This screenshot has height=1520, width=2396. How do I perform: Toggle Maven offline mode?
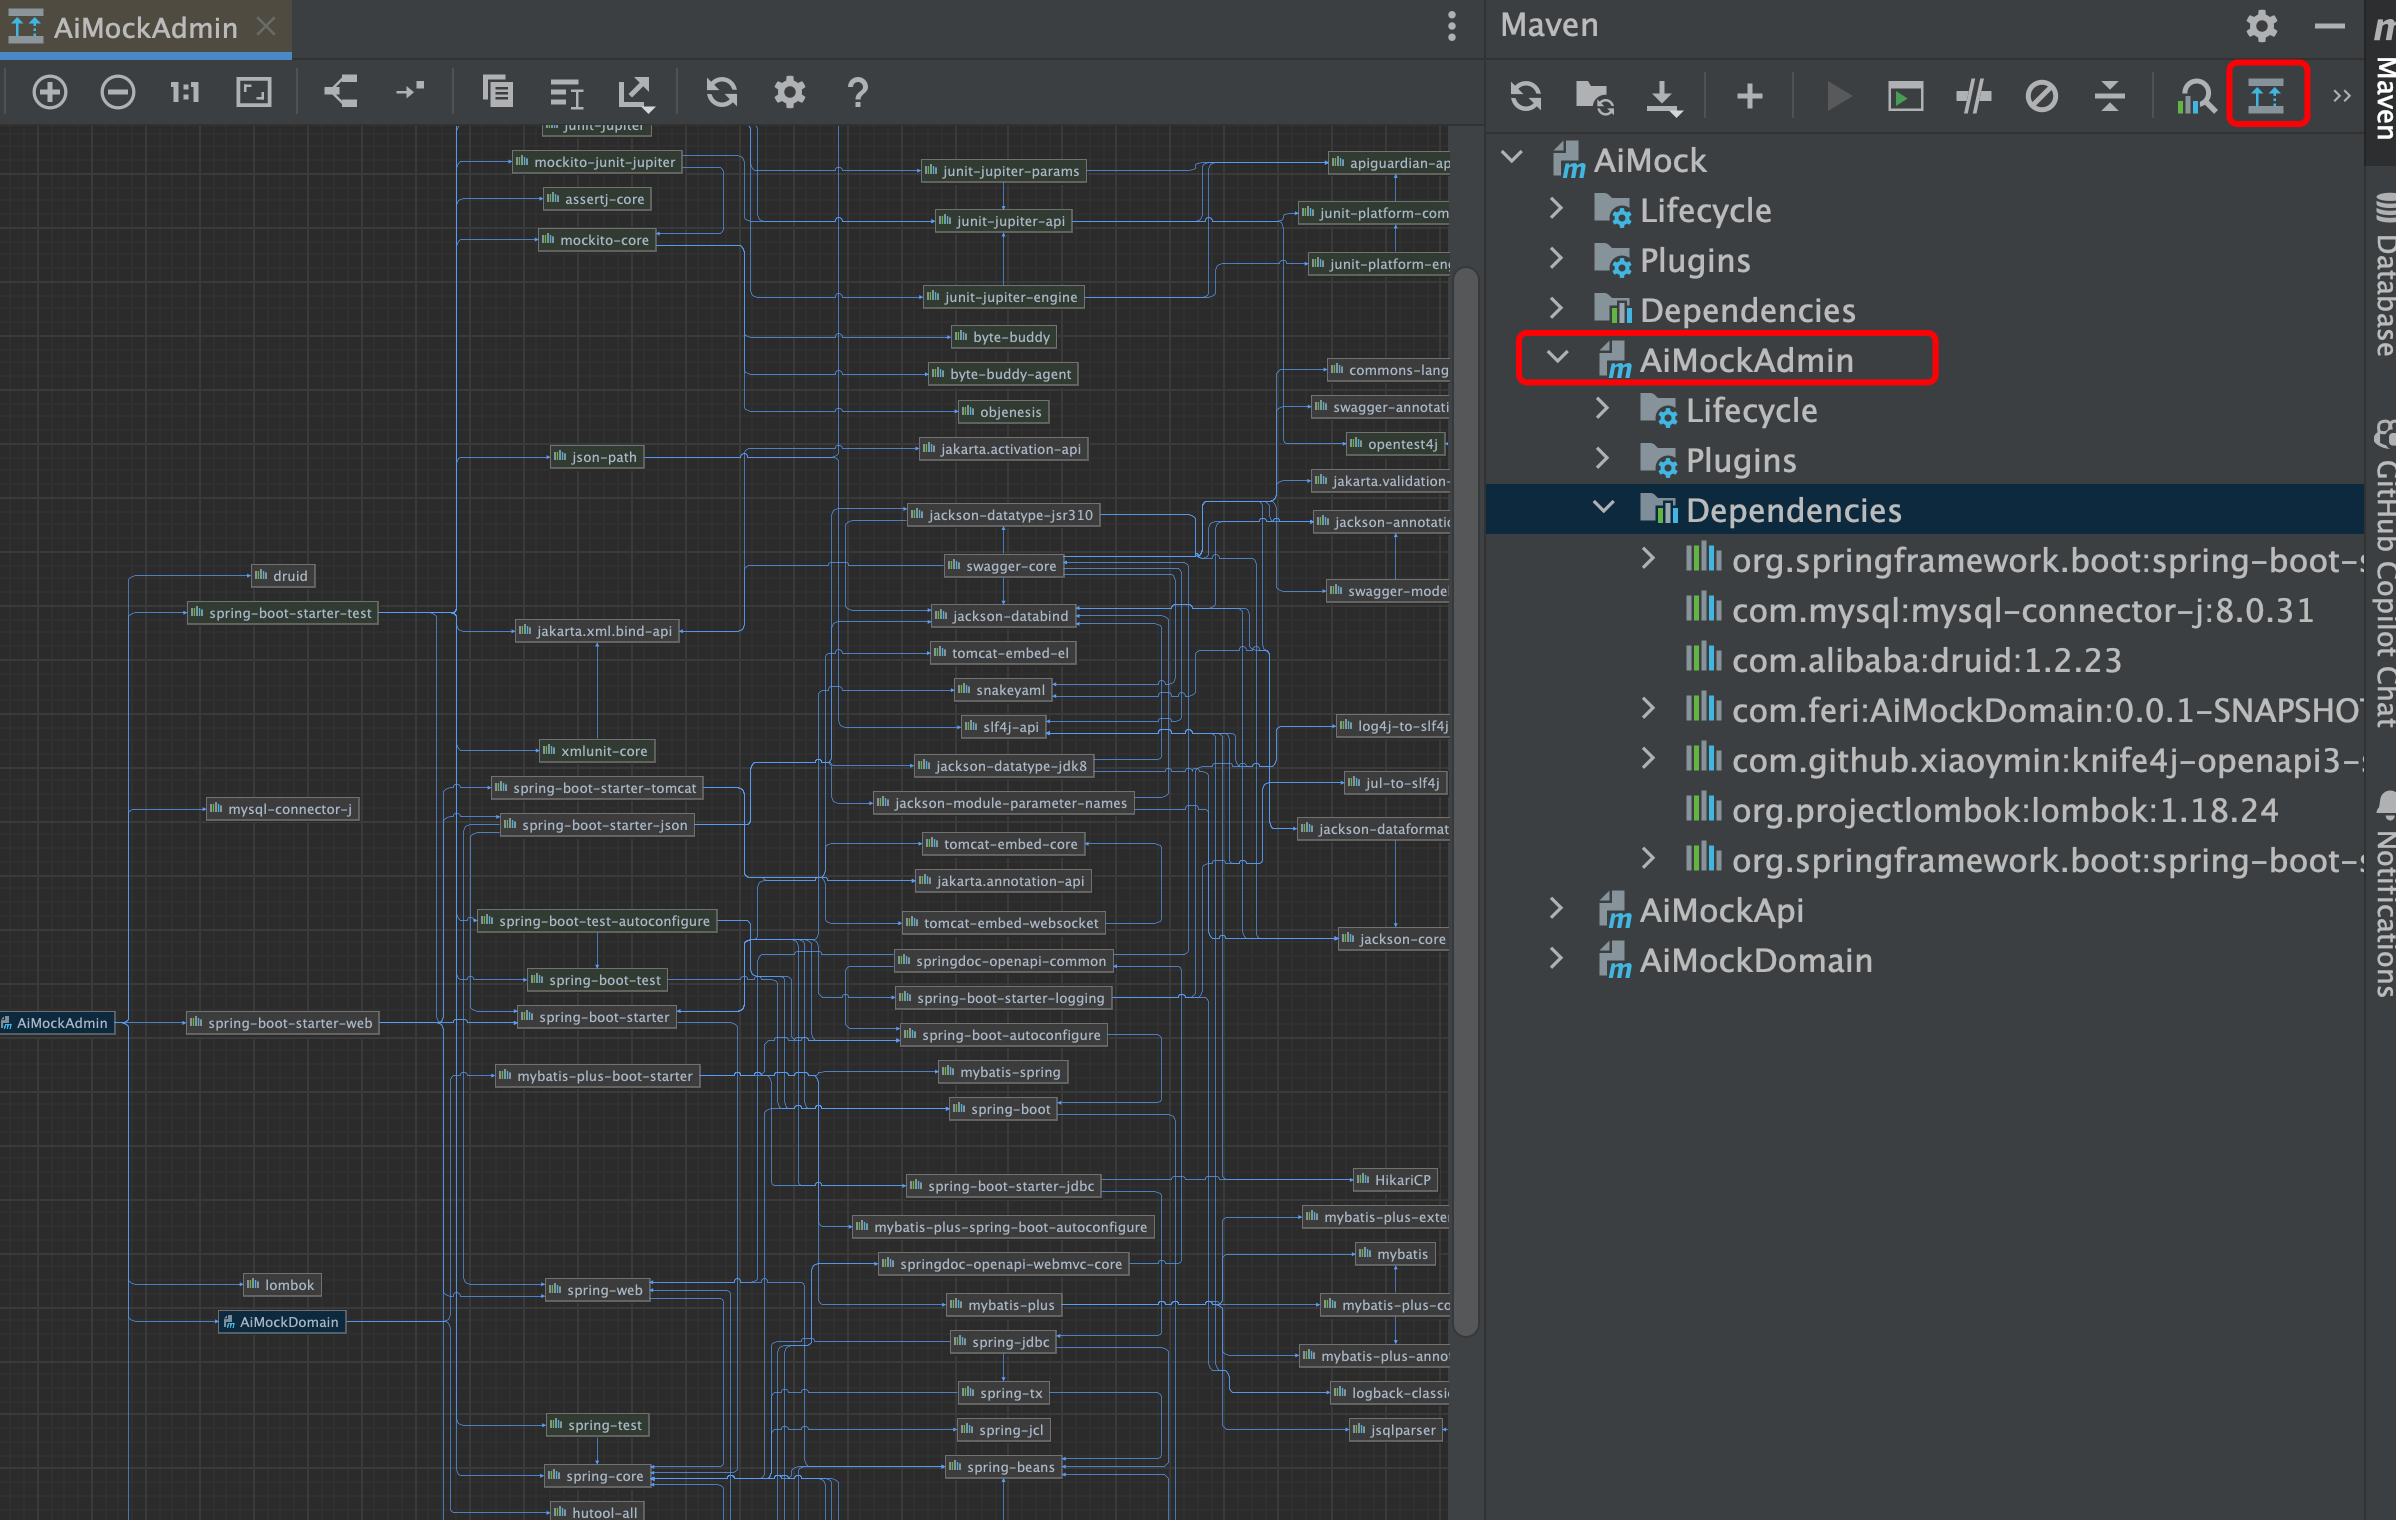[1973, 97]
